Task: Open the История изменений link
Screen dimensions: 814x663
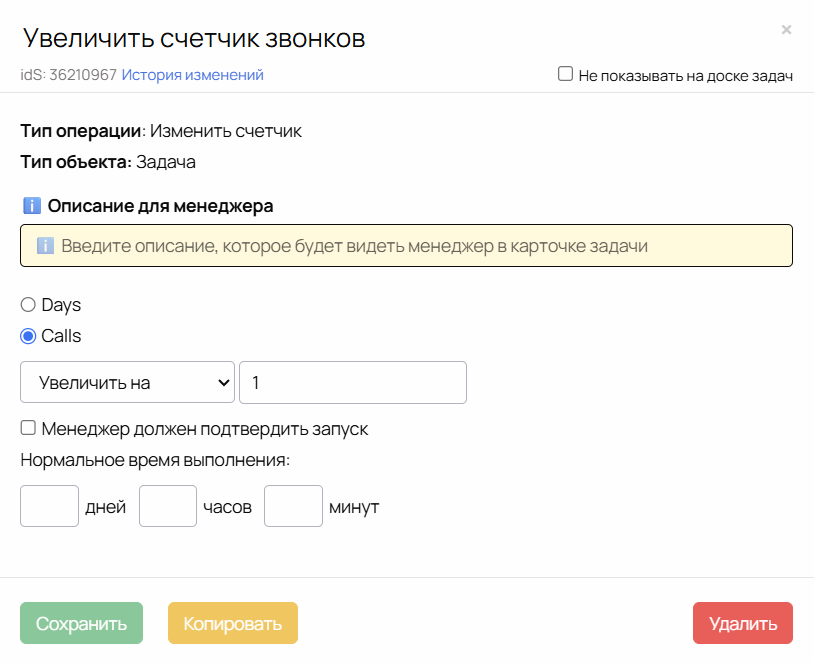Action: 193,75
